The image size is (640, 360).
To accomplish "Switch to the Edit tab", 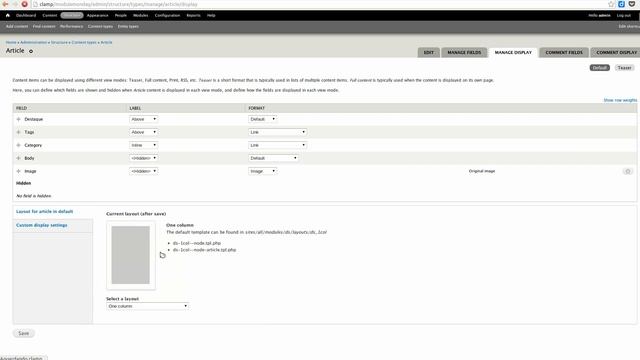I will (x=429, y=52).
